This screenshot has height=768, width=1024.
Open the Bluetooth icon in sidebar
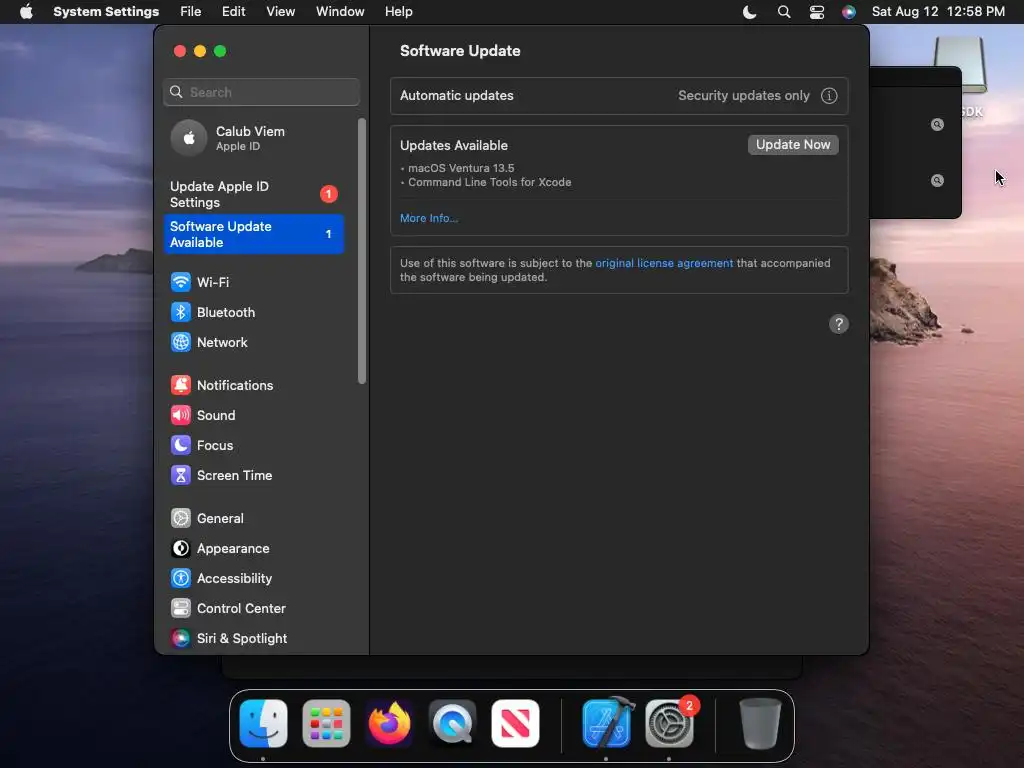[181, 312]
